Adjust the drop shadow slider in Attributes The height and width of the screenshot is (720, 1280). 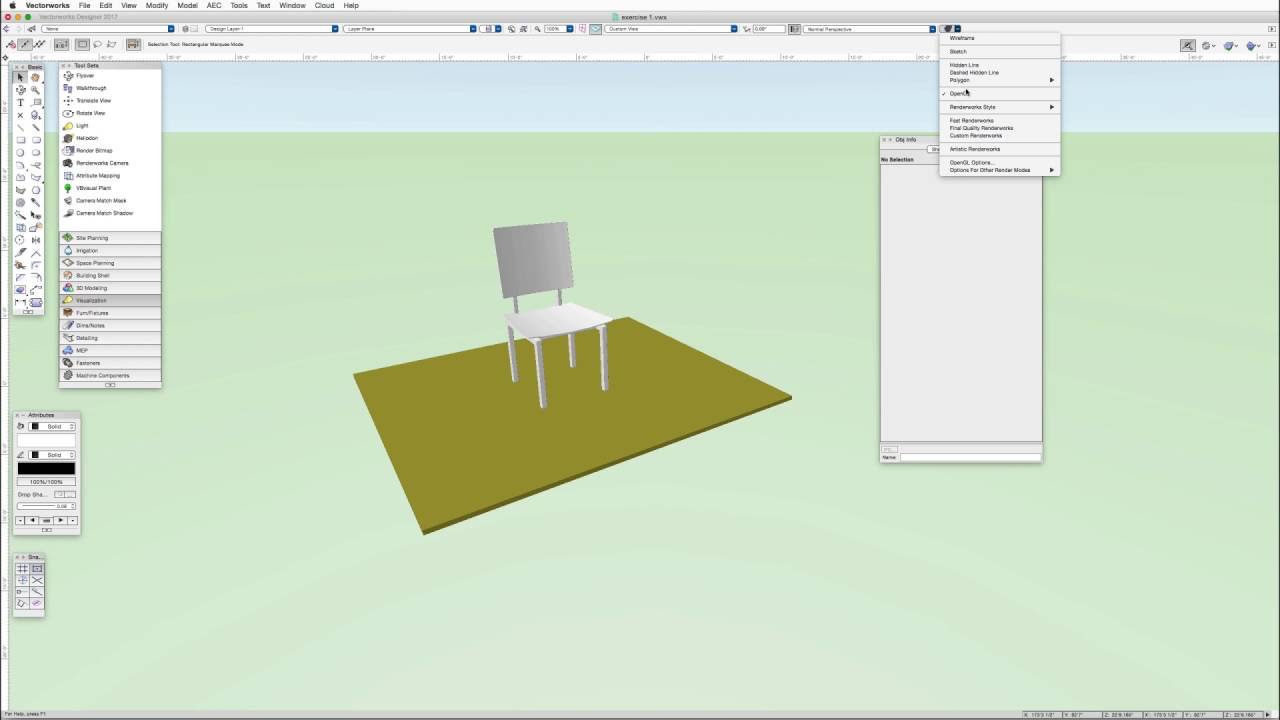click(x=46, y=506)
